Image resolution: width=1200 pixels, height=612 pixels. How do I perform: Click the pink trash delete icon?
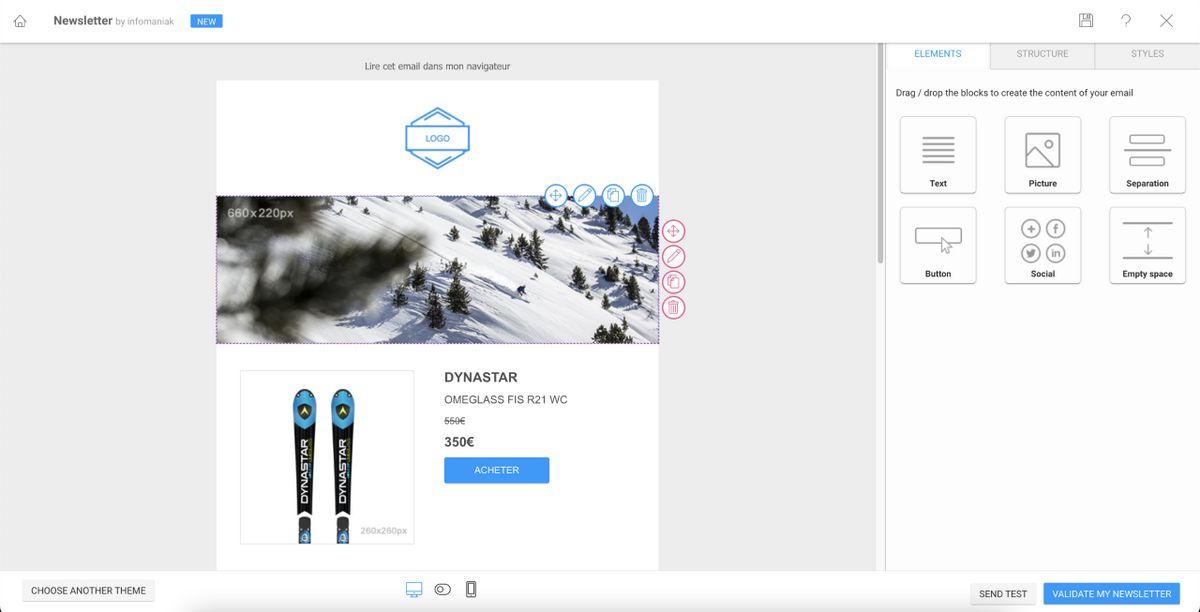coord(674,308)
